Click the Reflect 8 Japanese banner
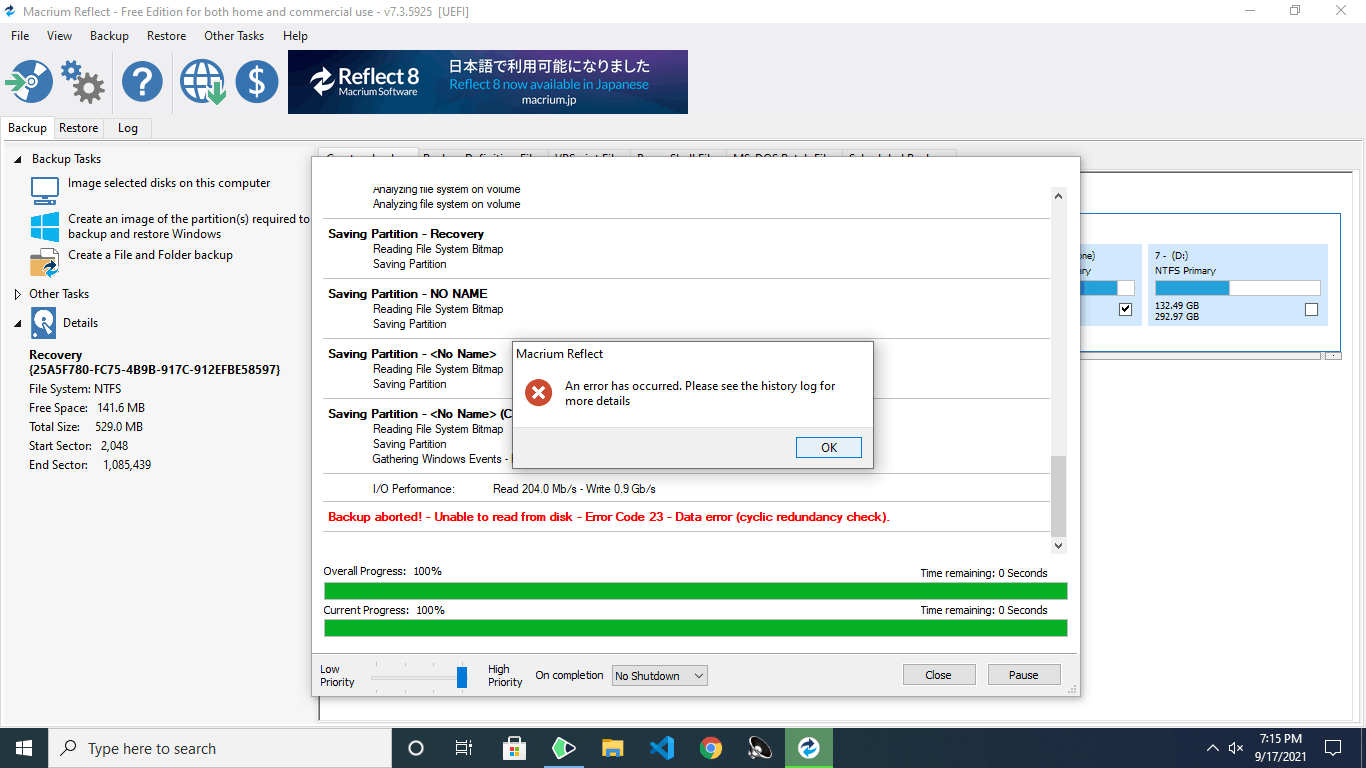 click(x=488, y=82)
